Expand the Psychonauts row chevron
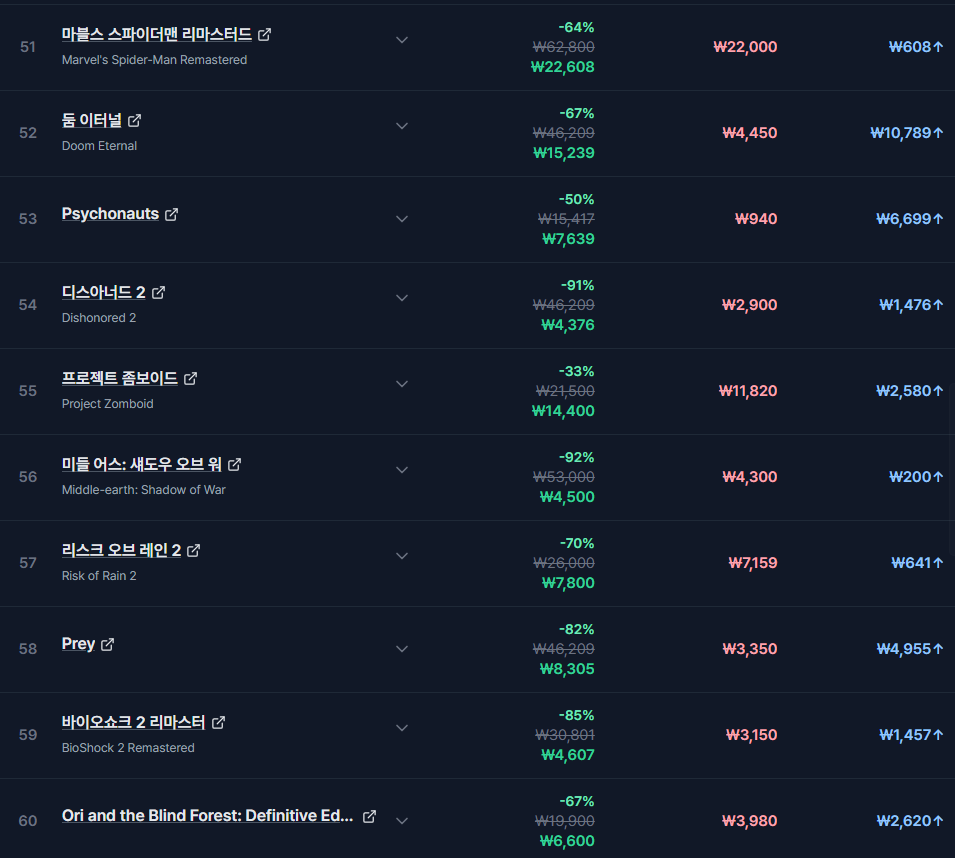The image size is (955, 858). pos(402,219)
